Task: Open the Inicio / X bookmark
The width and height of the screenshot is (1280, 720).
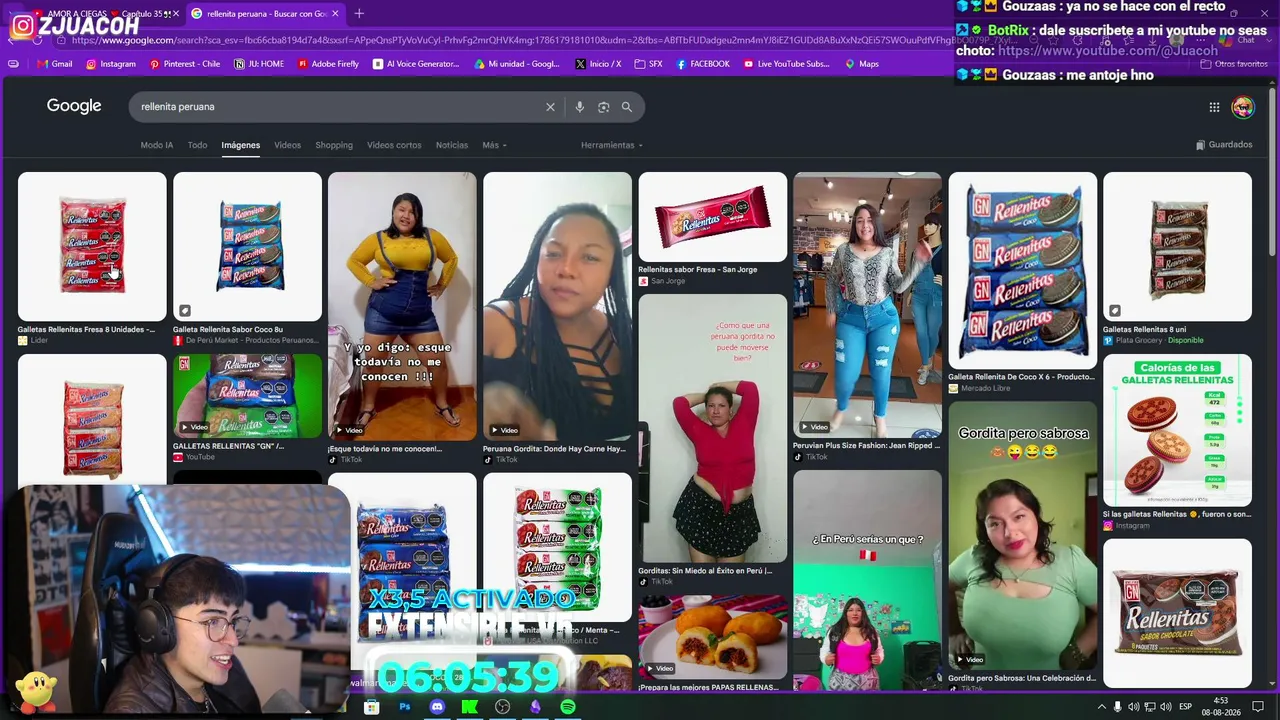Action: 598,64
